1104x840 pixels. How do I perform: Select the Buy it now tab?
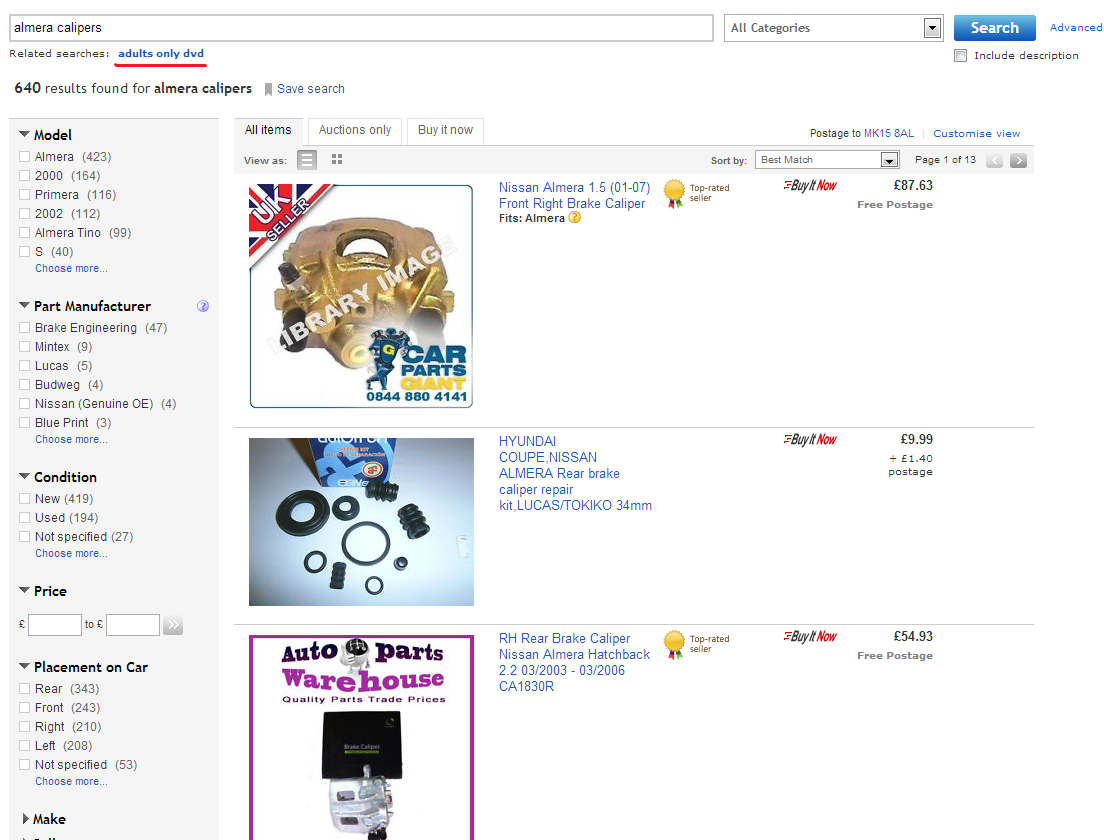(x=446, y=130)
